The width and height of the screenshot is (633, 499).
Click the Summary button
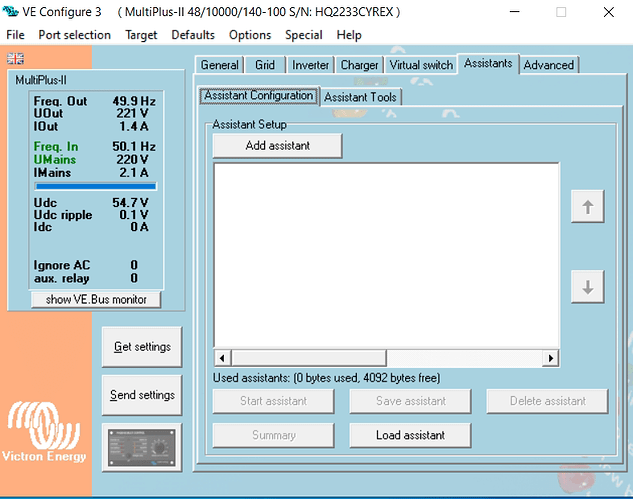coord(273,435)
